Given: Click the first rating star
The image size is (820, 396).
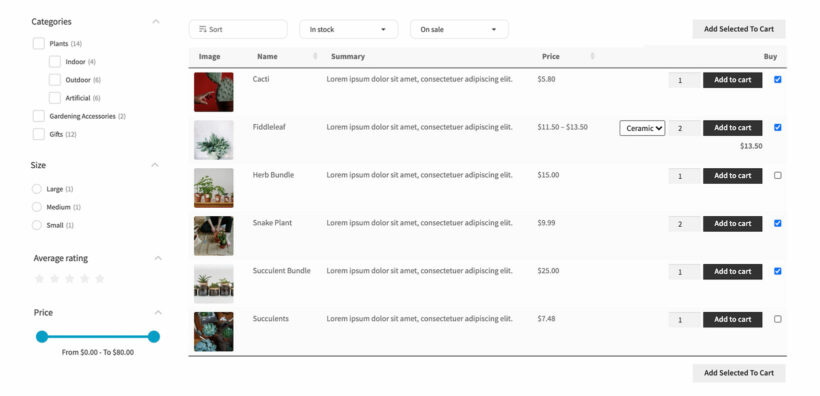Looking at the screenshot, I should (39, 279).
